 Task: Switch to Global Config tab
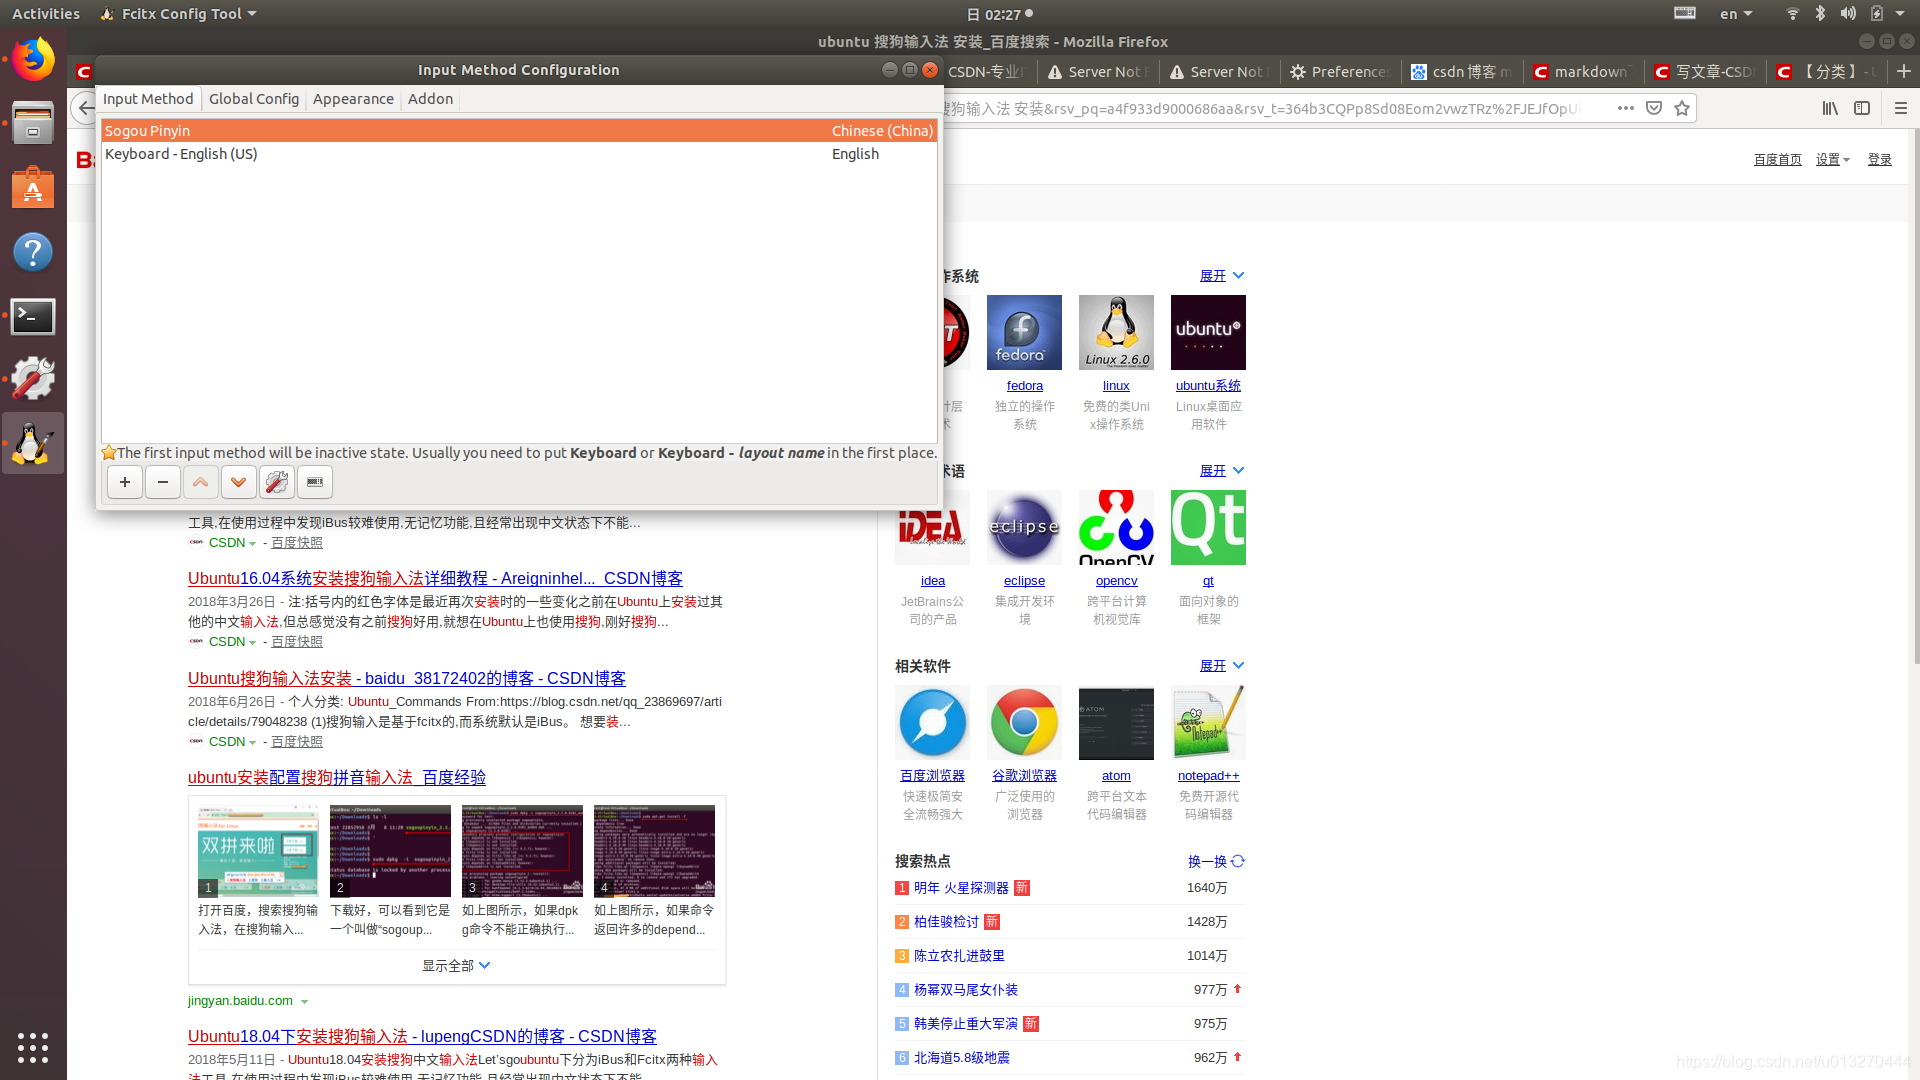coord(254,99)
